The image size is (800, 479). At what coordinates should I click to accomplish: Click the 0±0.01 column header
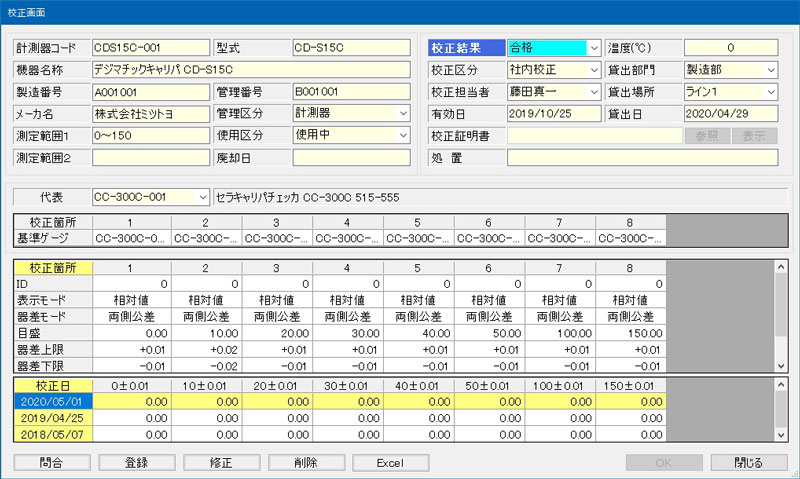(132, 386)
